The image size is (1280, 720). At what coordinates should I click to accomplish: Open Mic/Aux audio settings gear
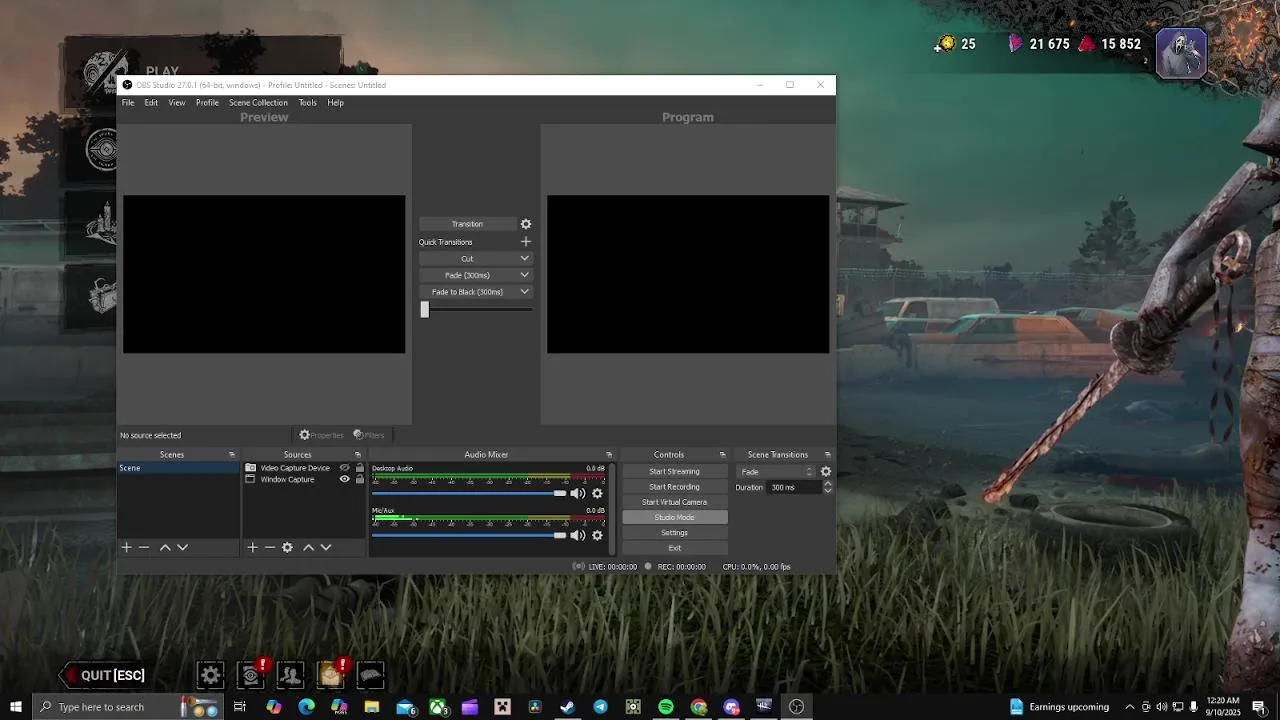pos(597,535)
